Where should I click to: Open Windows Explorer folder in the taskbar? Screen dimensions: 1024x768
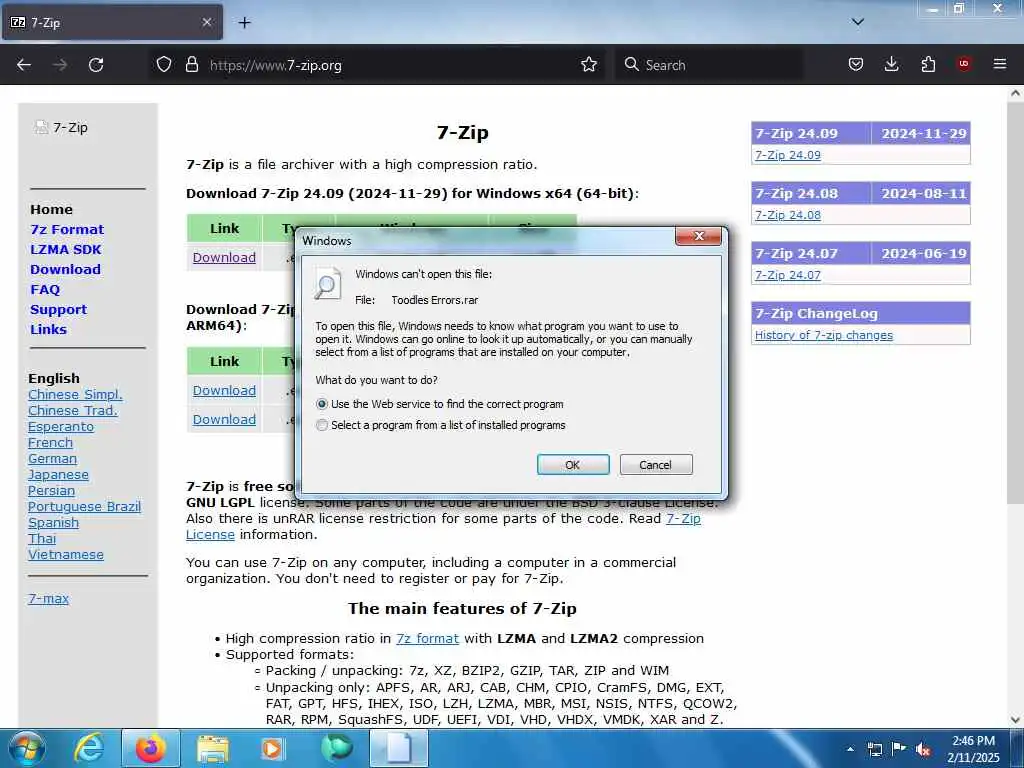pyautogui.click(x=213, y=749)
